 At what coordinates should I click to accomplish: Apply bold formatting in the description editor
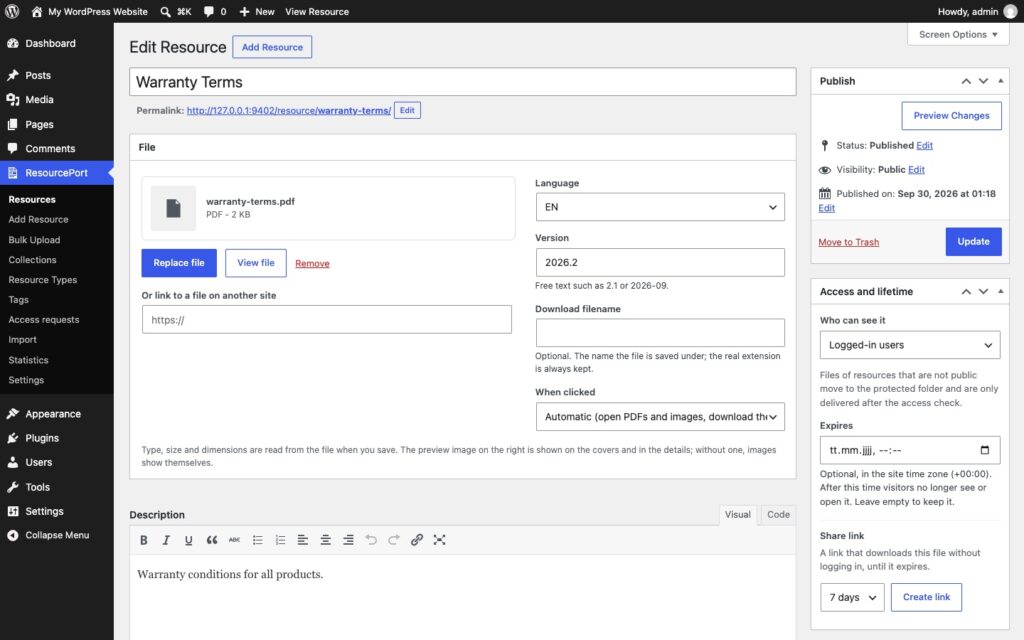click(x=144, y=540)
